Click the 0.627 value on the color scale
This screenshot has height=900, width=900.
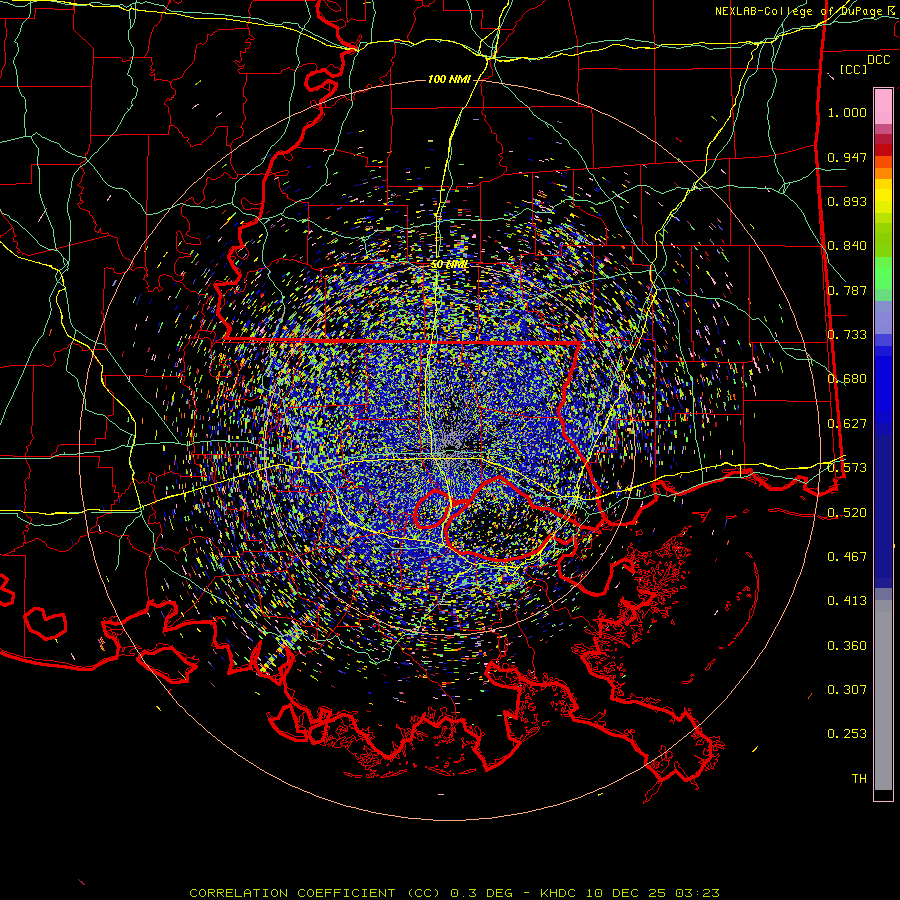(847, 424)
